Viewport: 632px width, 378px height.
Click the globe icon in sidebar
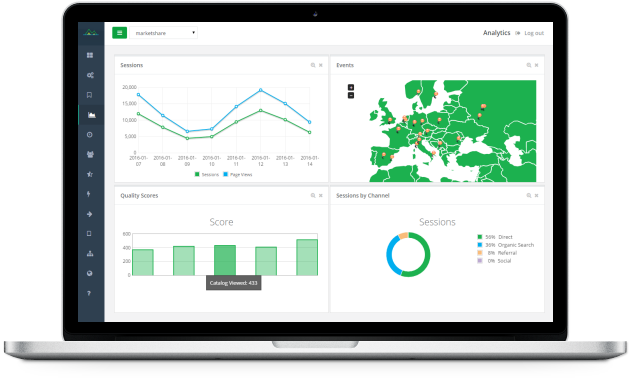pos(89,273)
